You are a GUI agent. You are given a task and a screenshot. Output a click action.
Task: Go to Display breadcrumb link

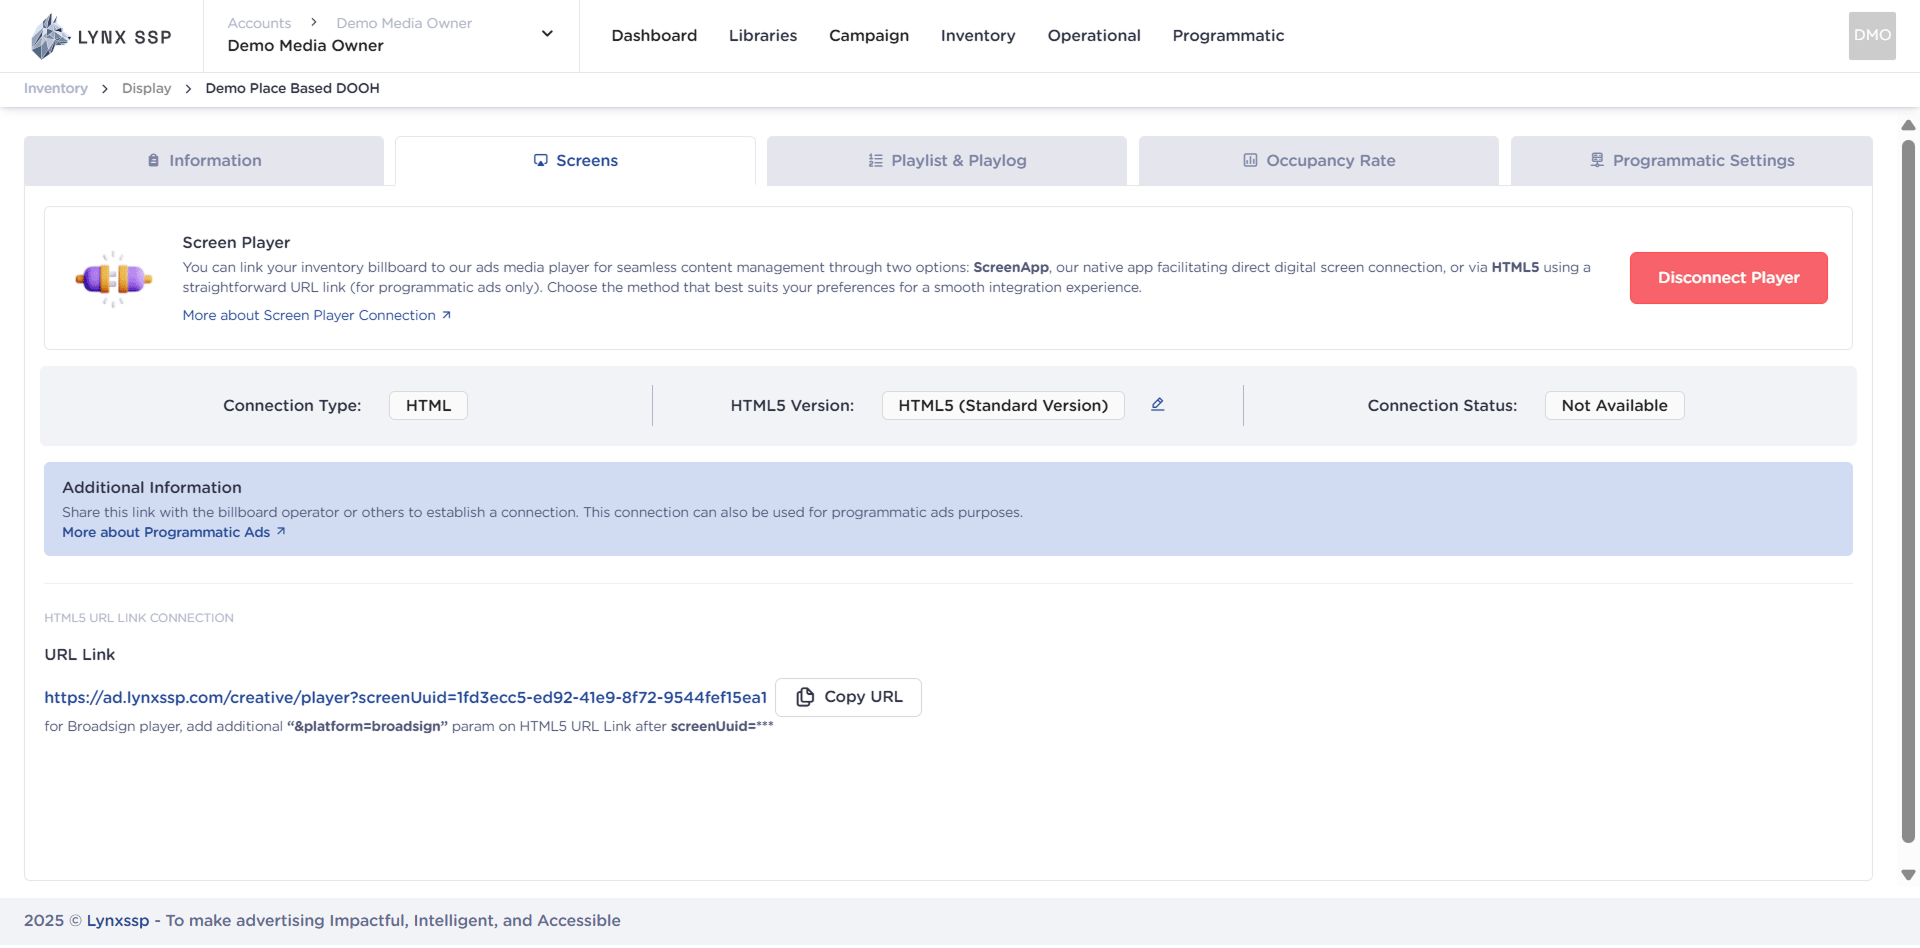(147, 88)
